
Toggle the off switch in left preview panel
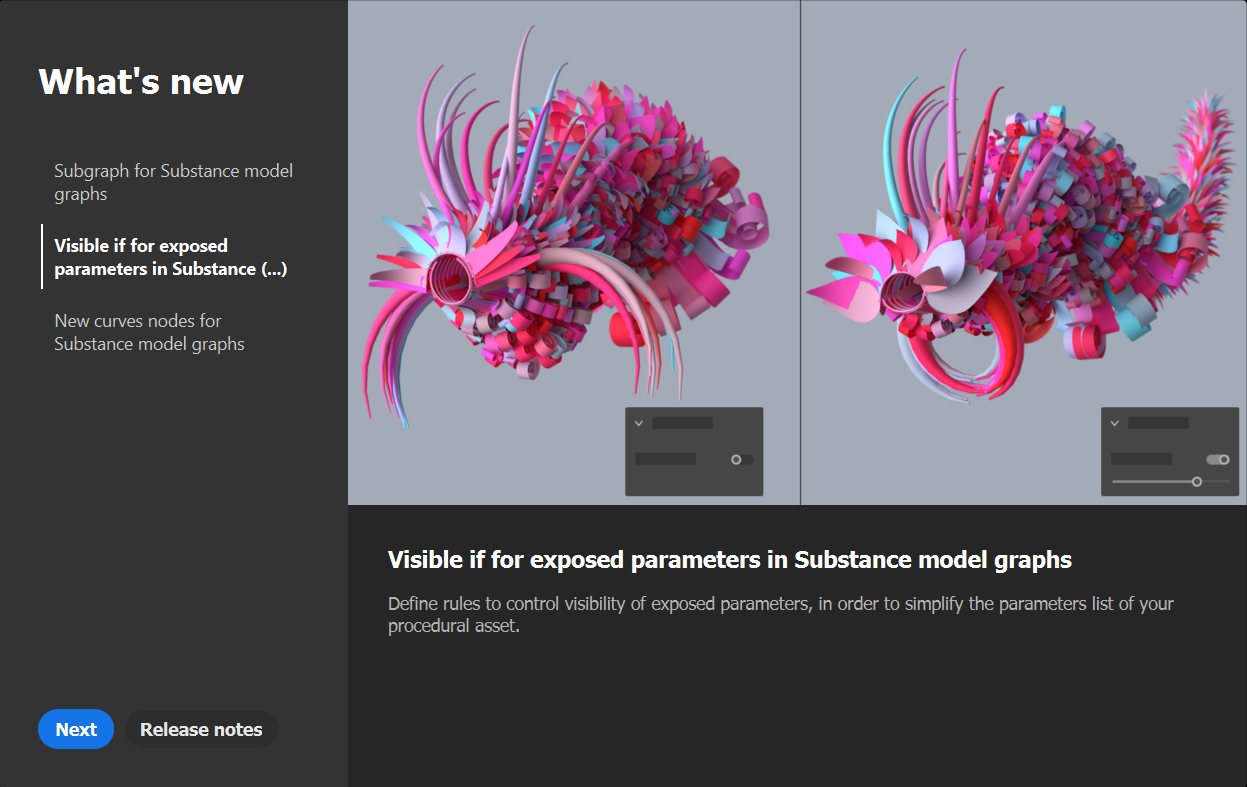(742, 459)
